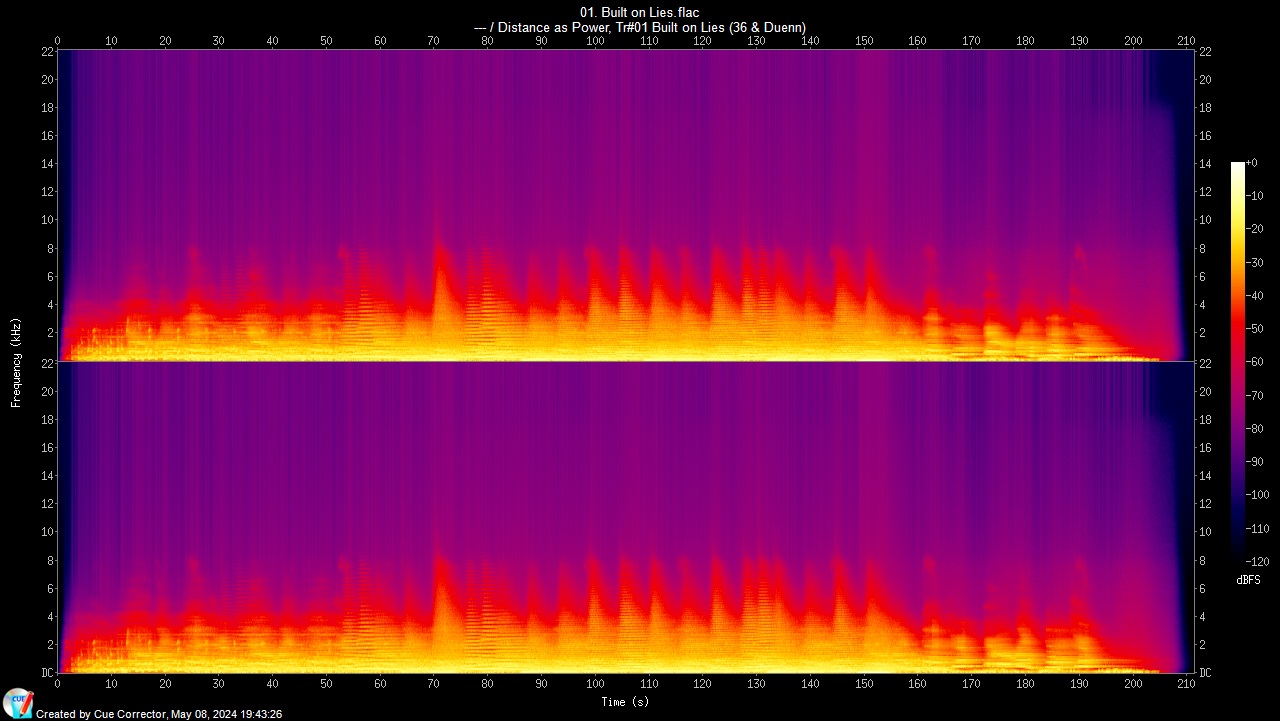Click 14 kHz tick on upper-right frequency axis
The height and width of the screenshot is (721, 1280).
pyautogui.click(x=1205, y=164)
